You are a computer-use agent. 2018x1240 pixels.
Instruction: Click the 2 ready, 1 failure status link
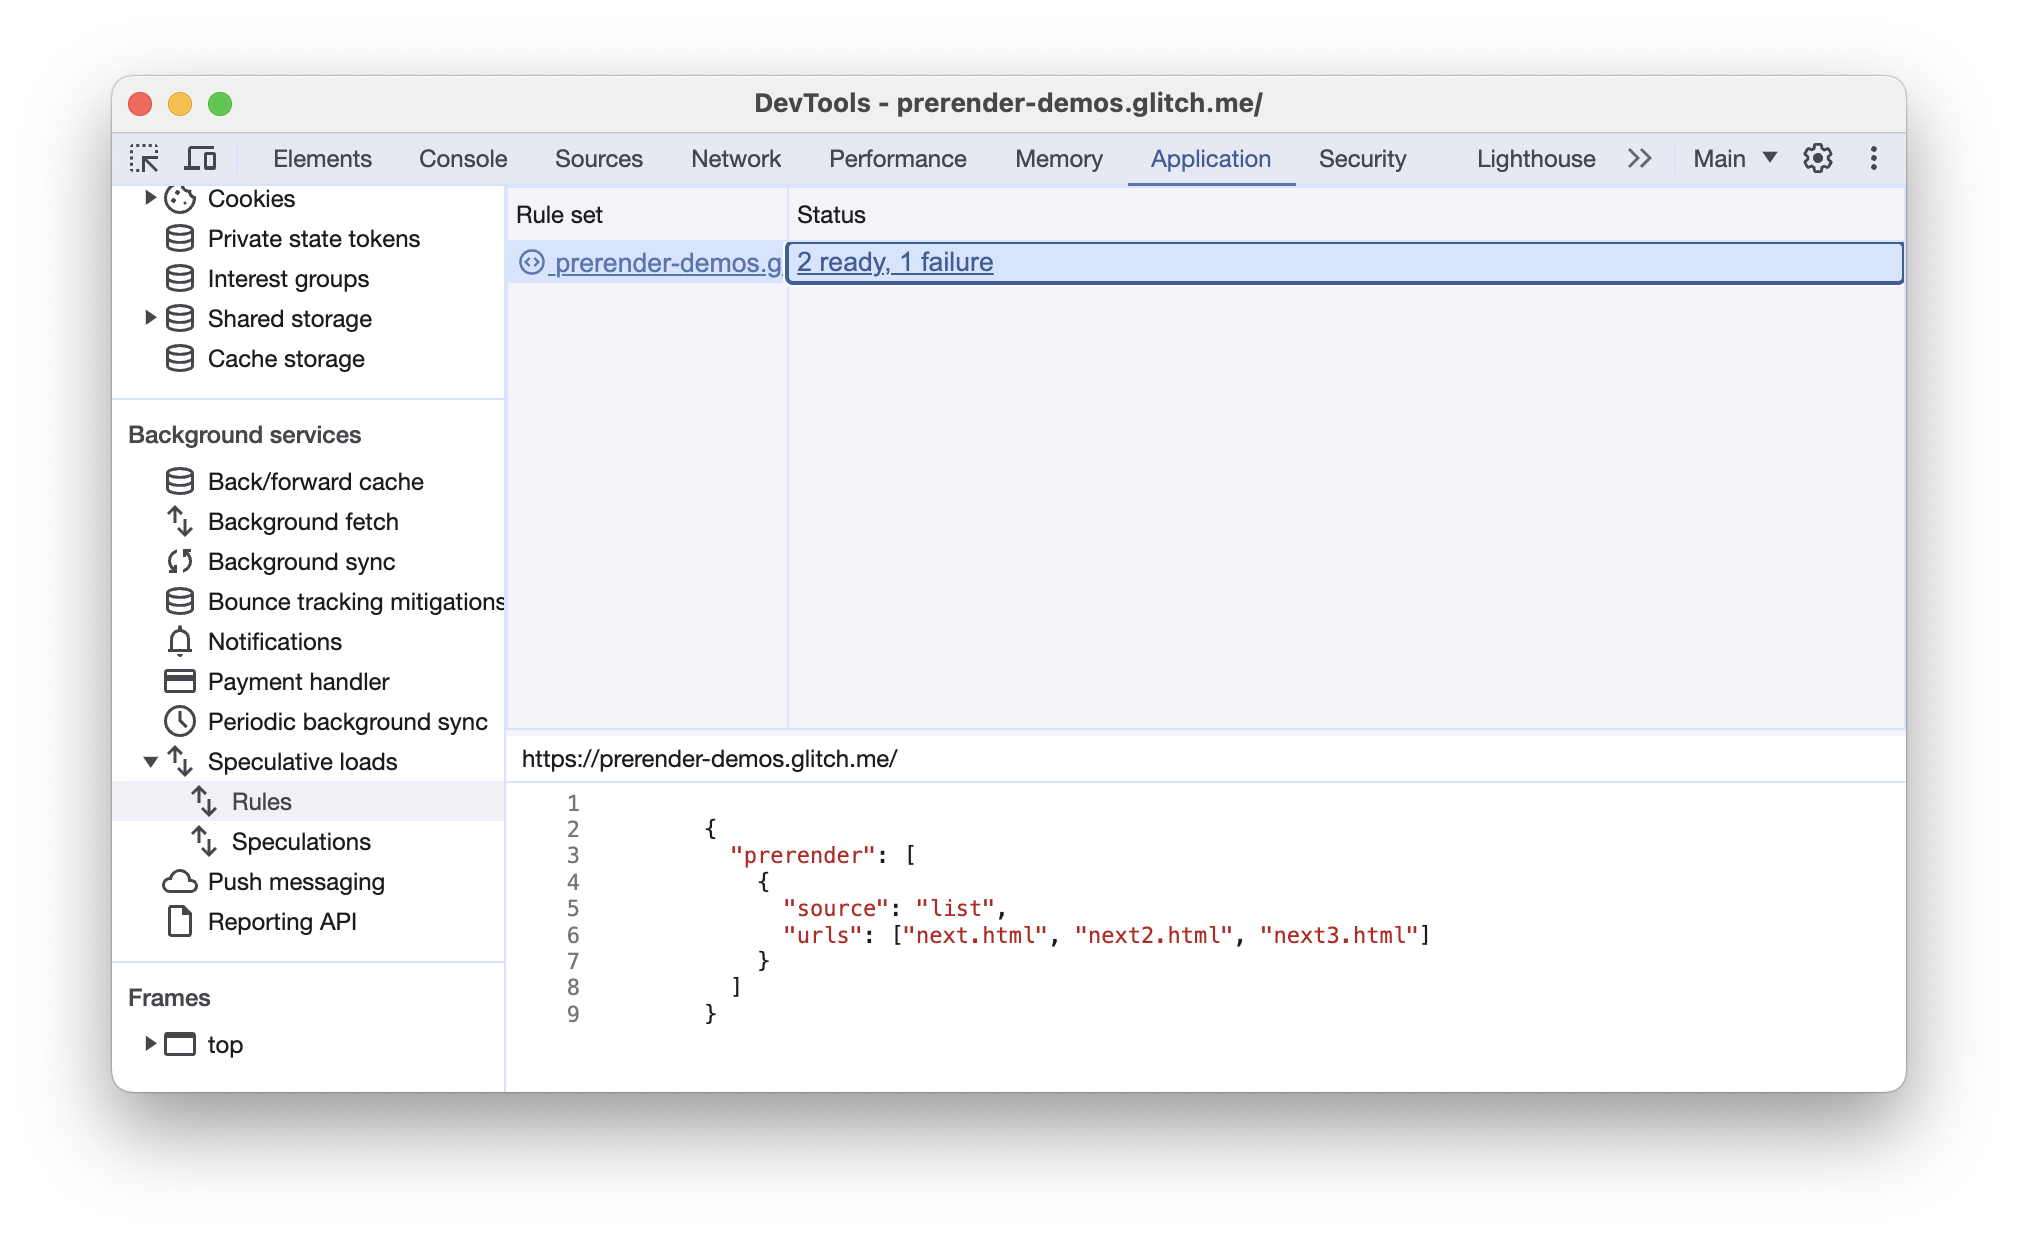point(897,261)
